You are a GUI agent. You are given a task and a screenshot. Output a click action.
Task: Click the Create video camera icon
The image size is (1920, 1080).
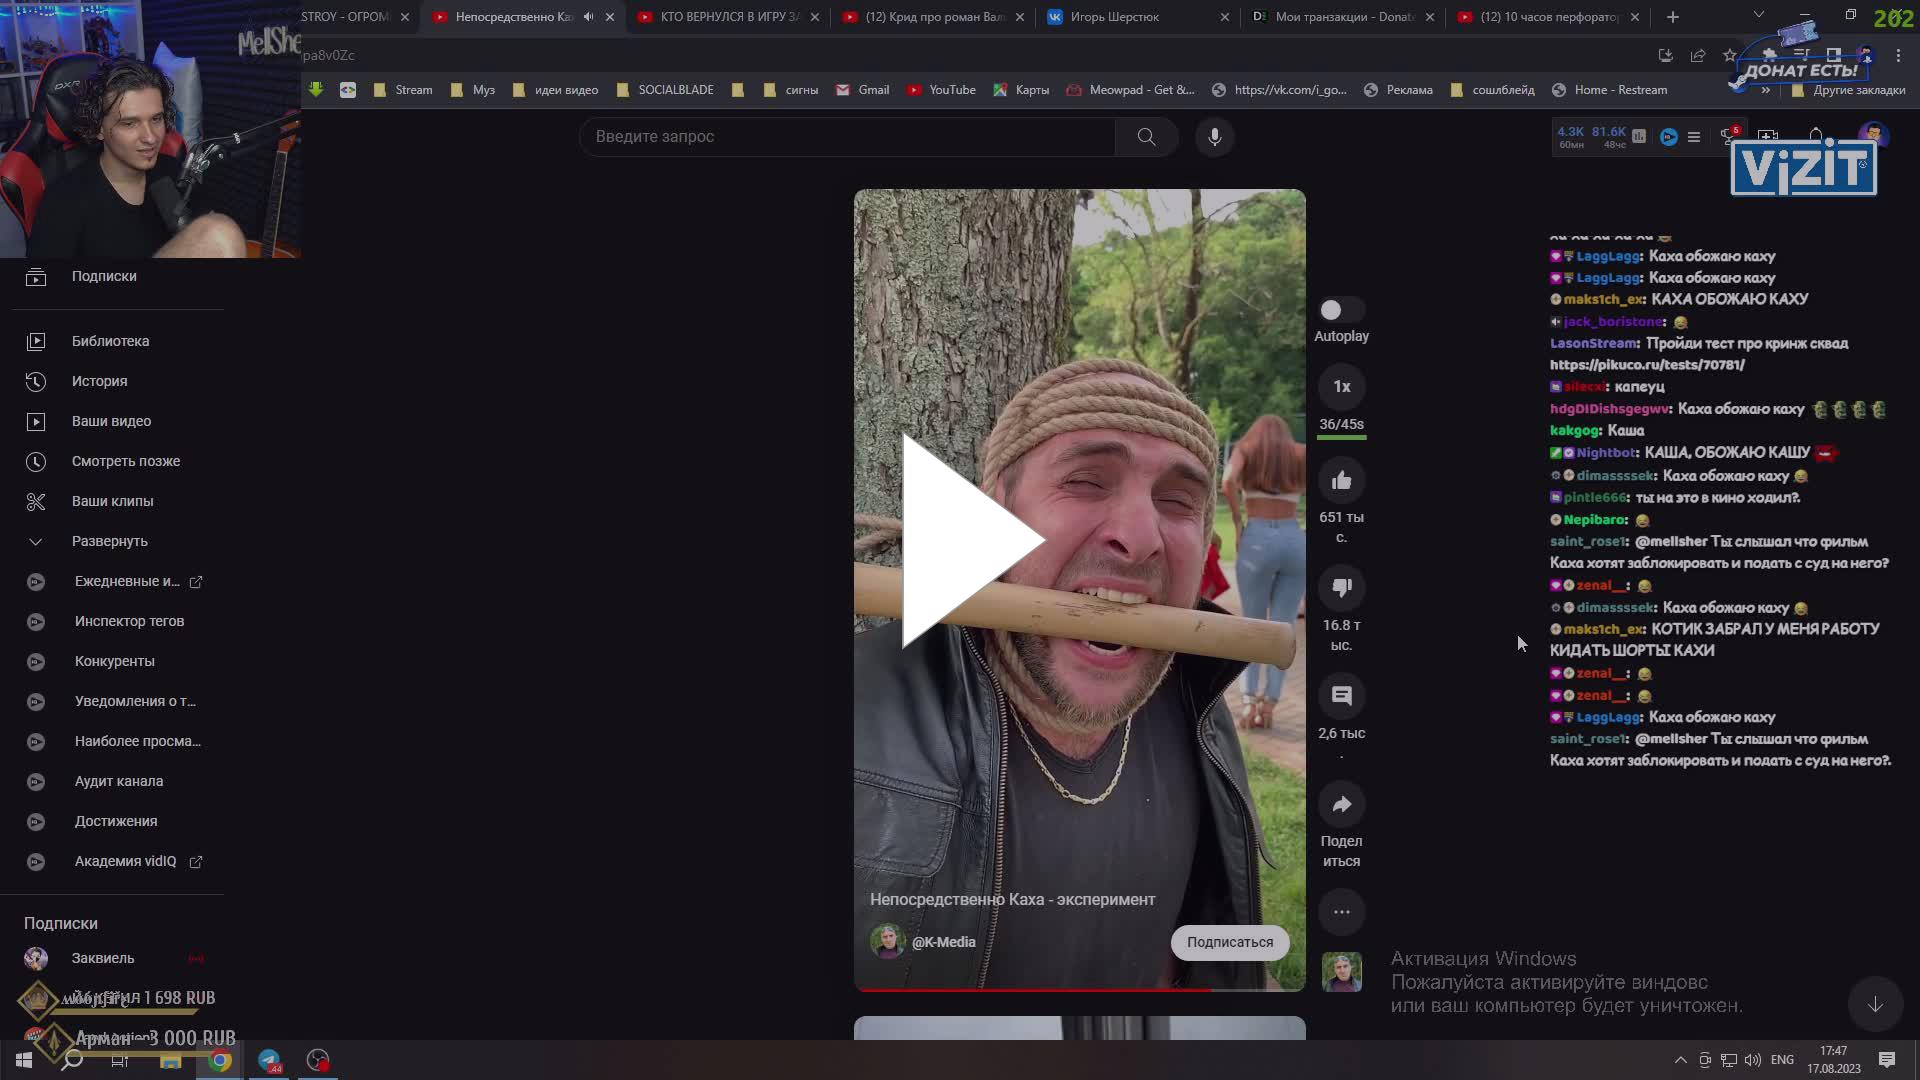coord(1768,134)
